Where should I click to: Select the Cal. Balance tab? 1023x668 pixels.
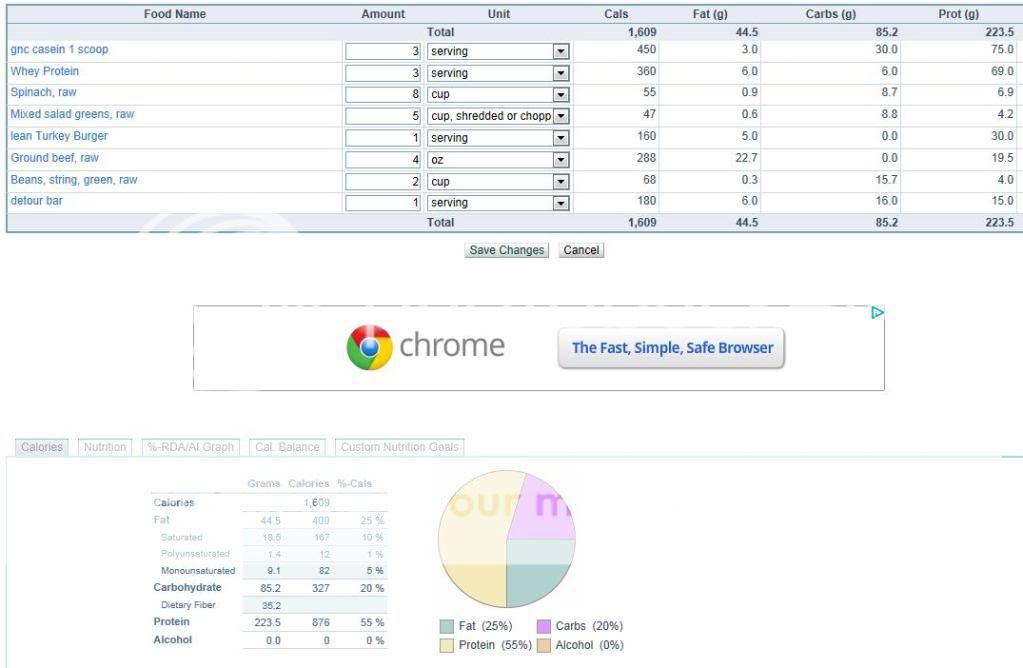click(287, 447)
